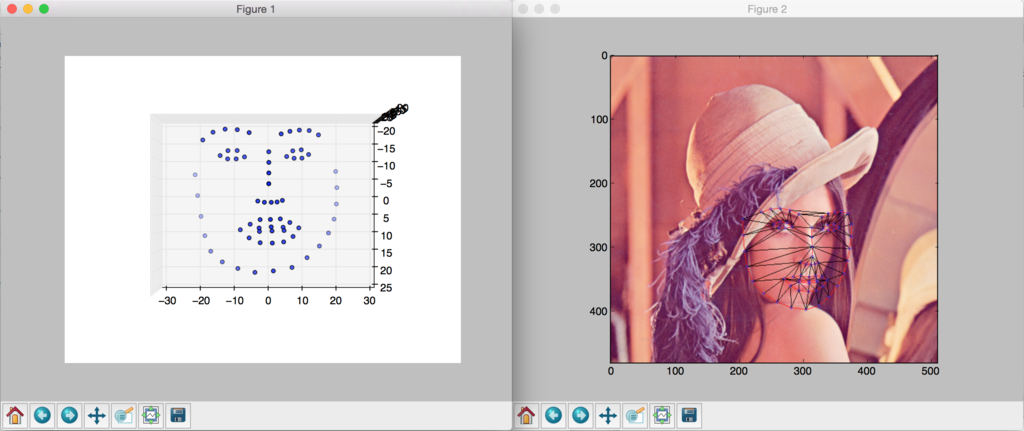The height and width of the screenshot is (431, 1024).
Task: Open Configure subplots in Figure 1 toolbar
Action: pyautogui.click(x=151, y=415)
